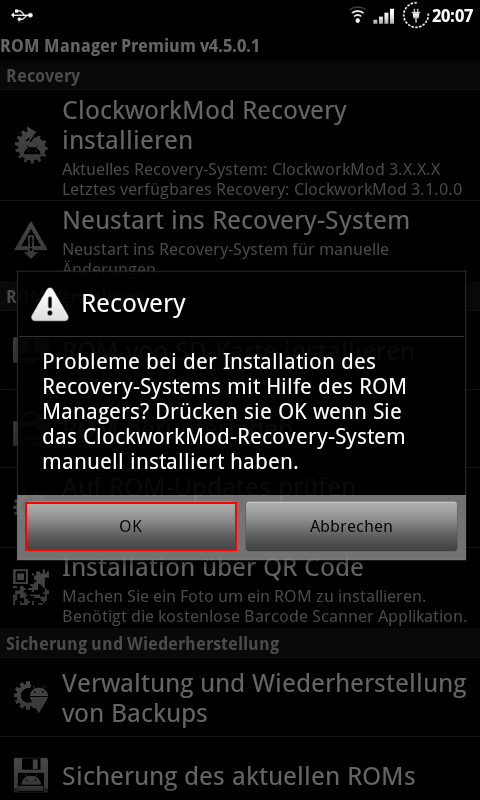Tap the ClockworkMod gear icon

31,145
